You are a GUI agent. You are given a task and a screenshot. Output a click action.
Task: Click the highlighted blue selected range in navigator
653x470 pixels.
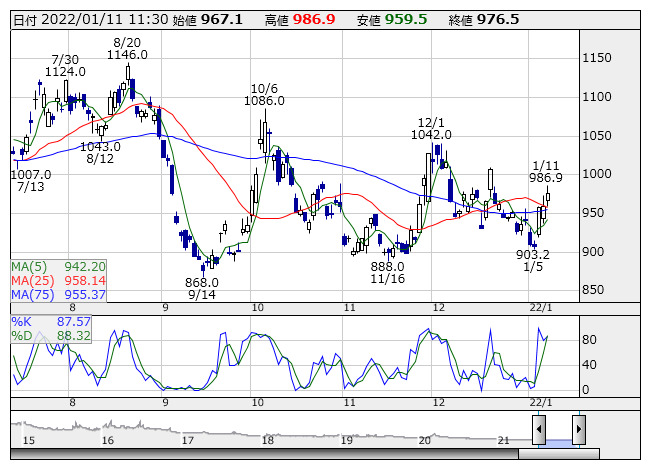click(x=559, y=441)
